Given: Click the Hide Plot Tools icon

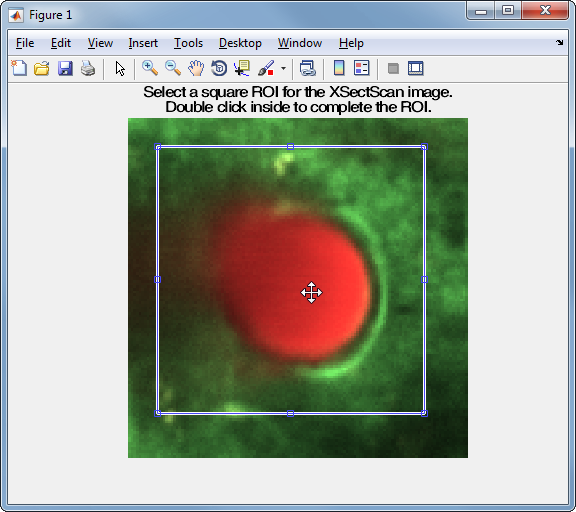Looking at the screenshot, I should [393, 69].
